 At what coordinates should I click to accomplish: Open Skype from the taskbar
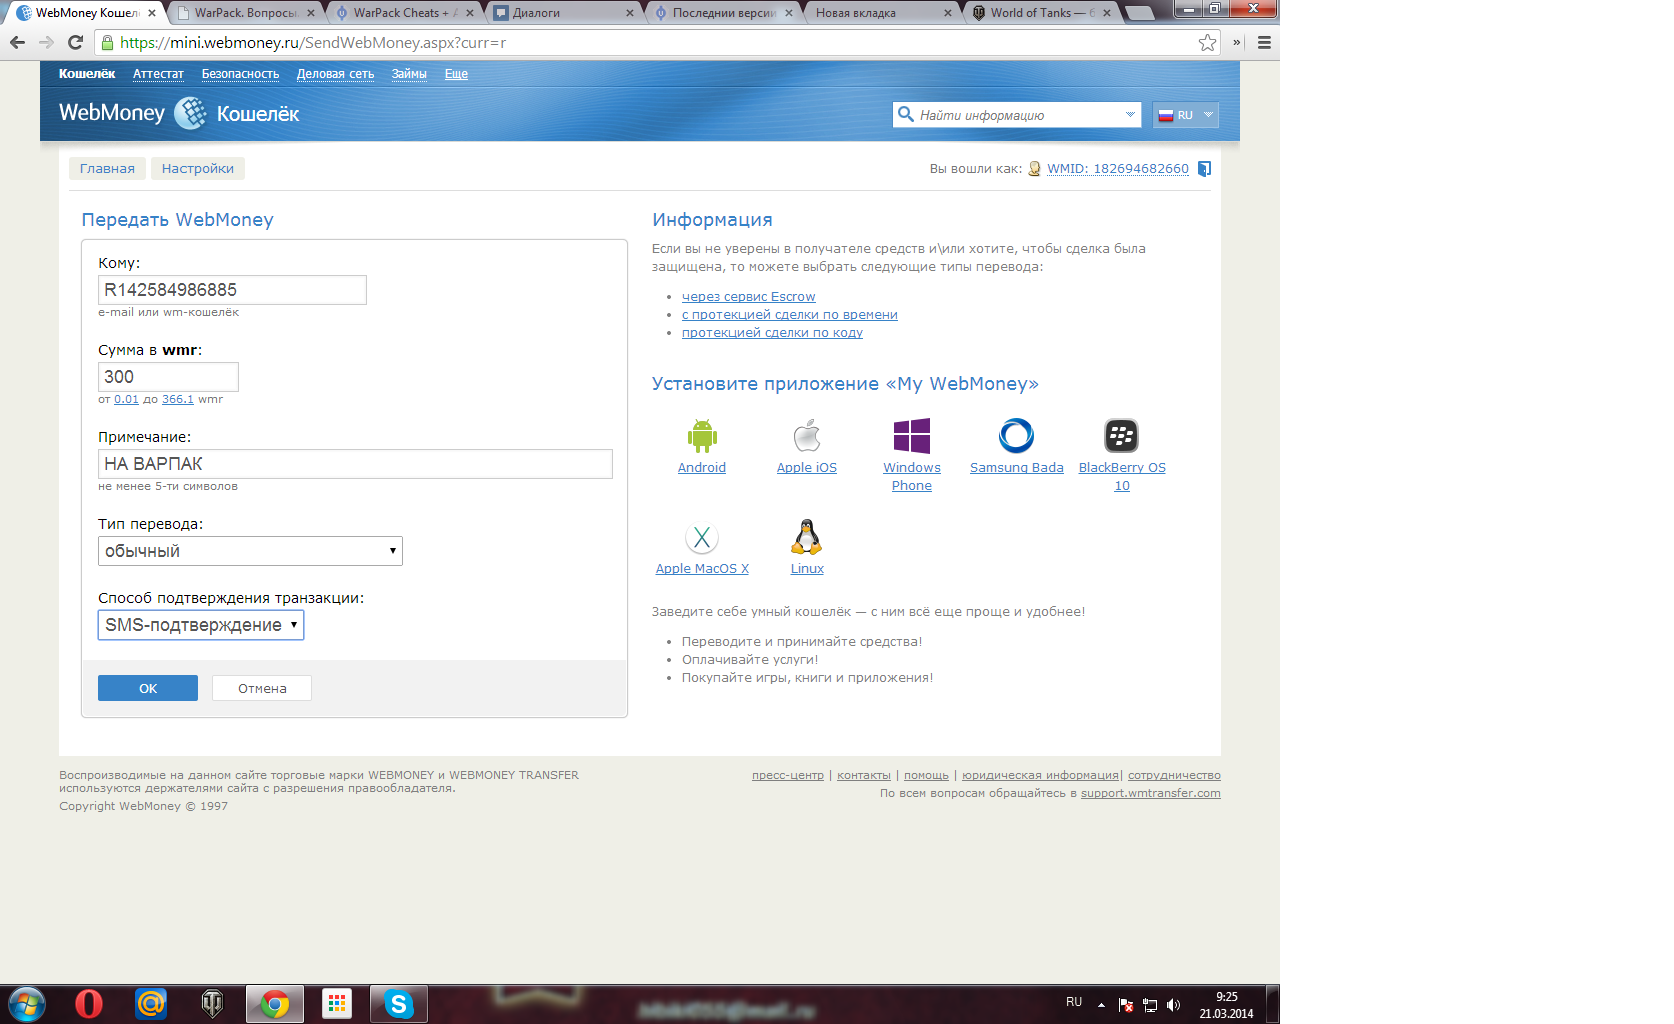[x=399, y=1004]
